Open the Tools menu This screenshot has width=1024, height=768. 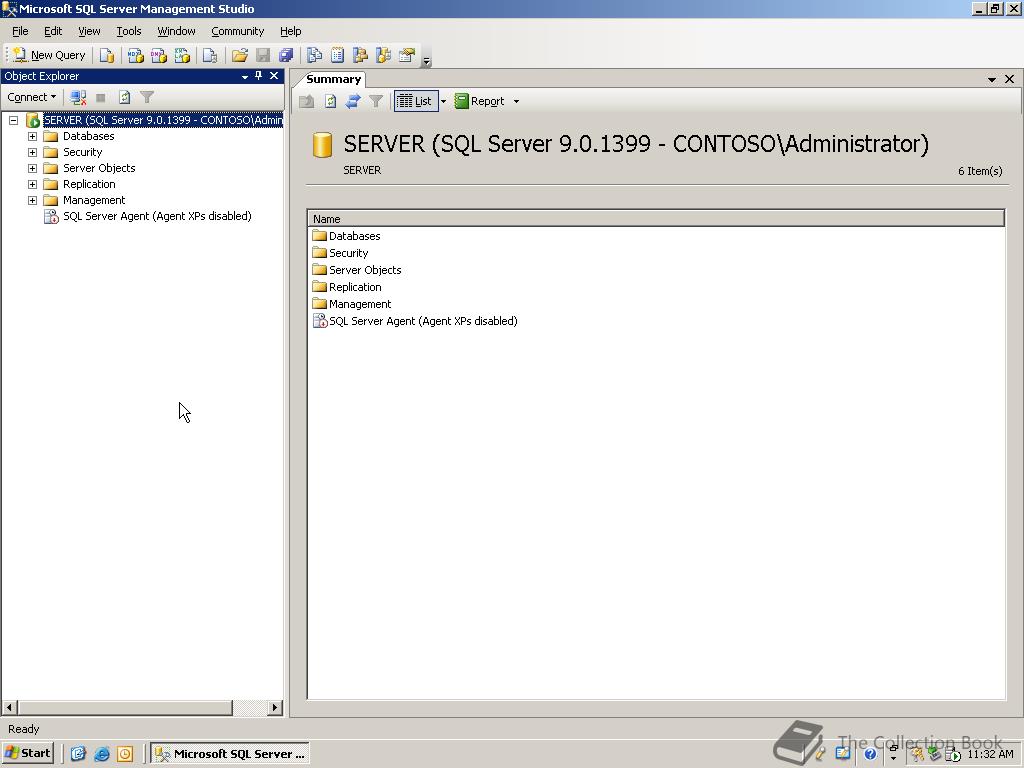(129, 31)
